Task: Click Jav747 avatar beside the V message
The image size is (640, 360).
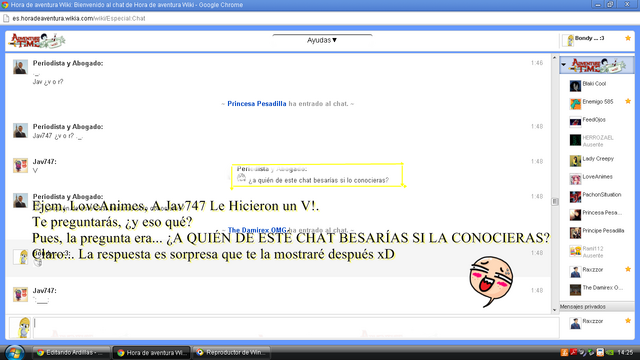Action: point(20,165)
